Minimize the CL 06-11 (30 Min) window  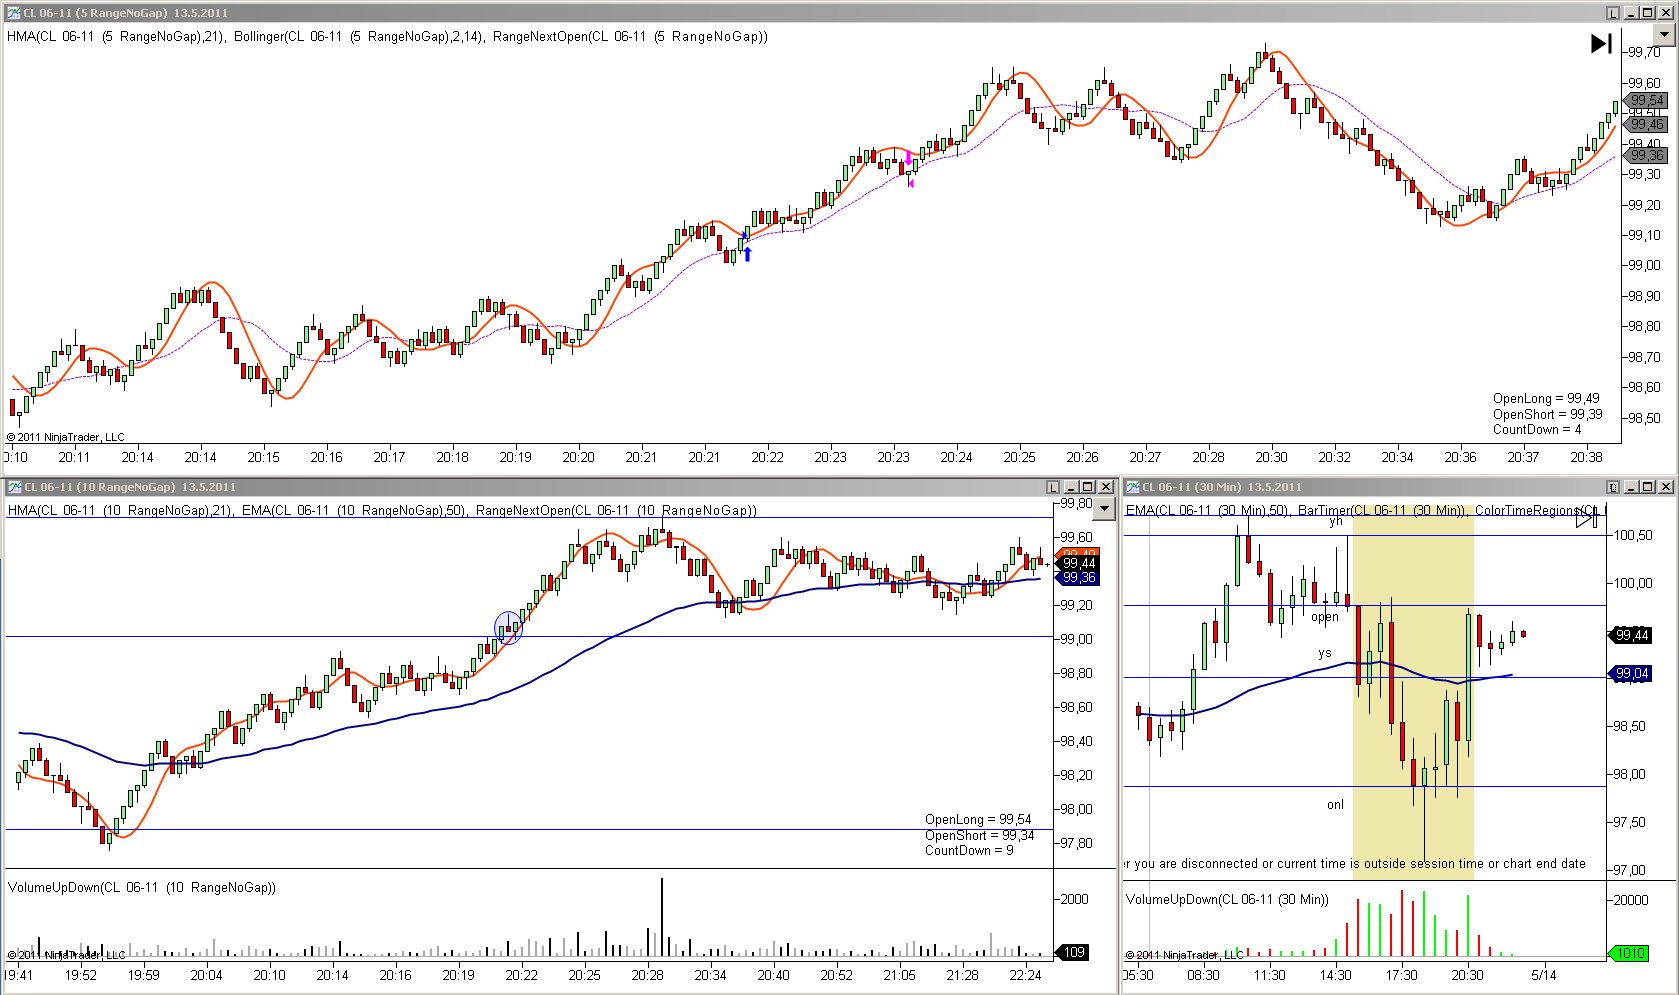point(1632,487)
